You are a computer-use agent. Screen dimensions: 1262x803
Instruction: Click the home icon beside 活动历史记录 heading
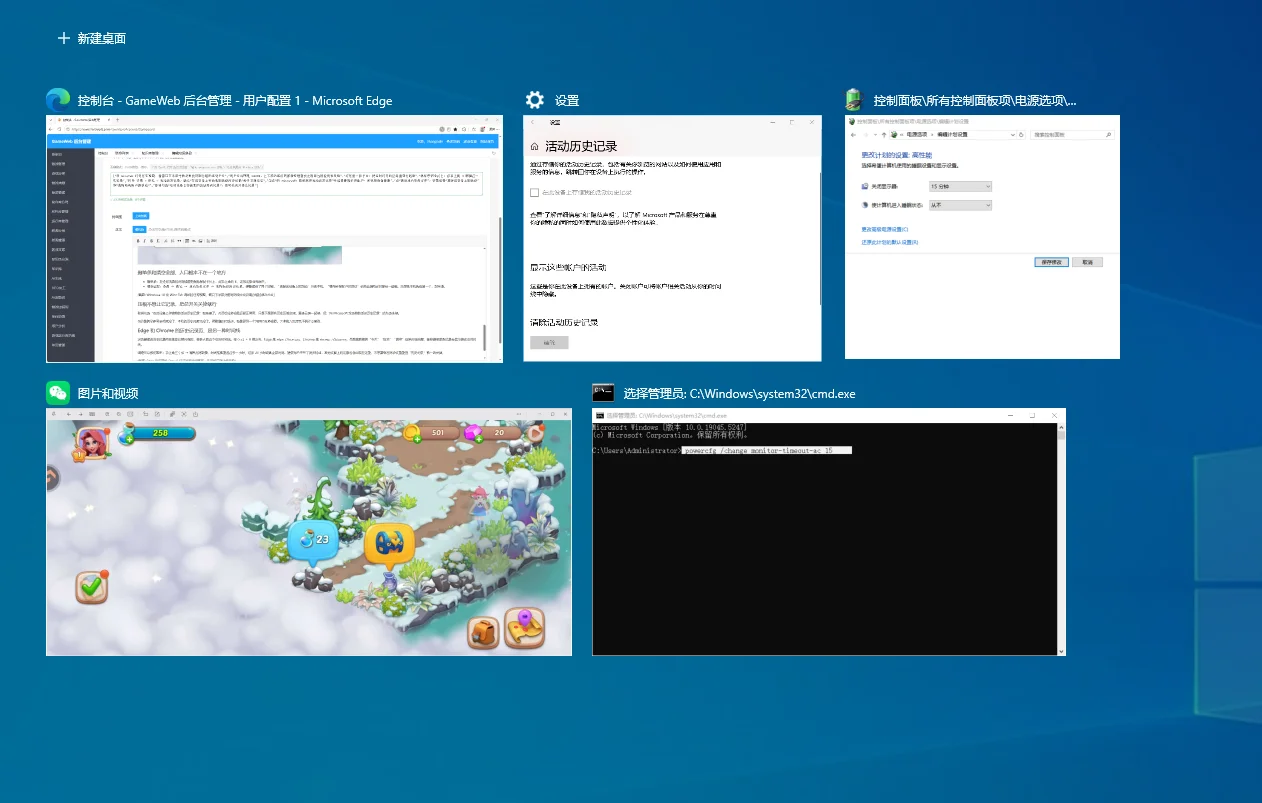534,146
